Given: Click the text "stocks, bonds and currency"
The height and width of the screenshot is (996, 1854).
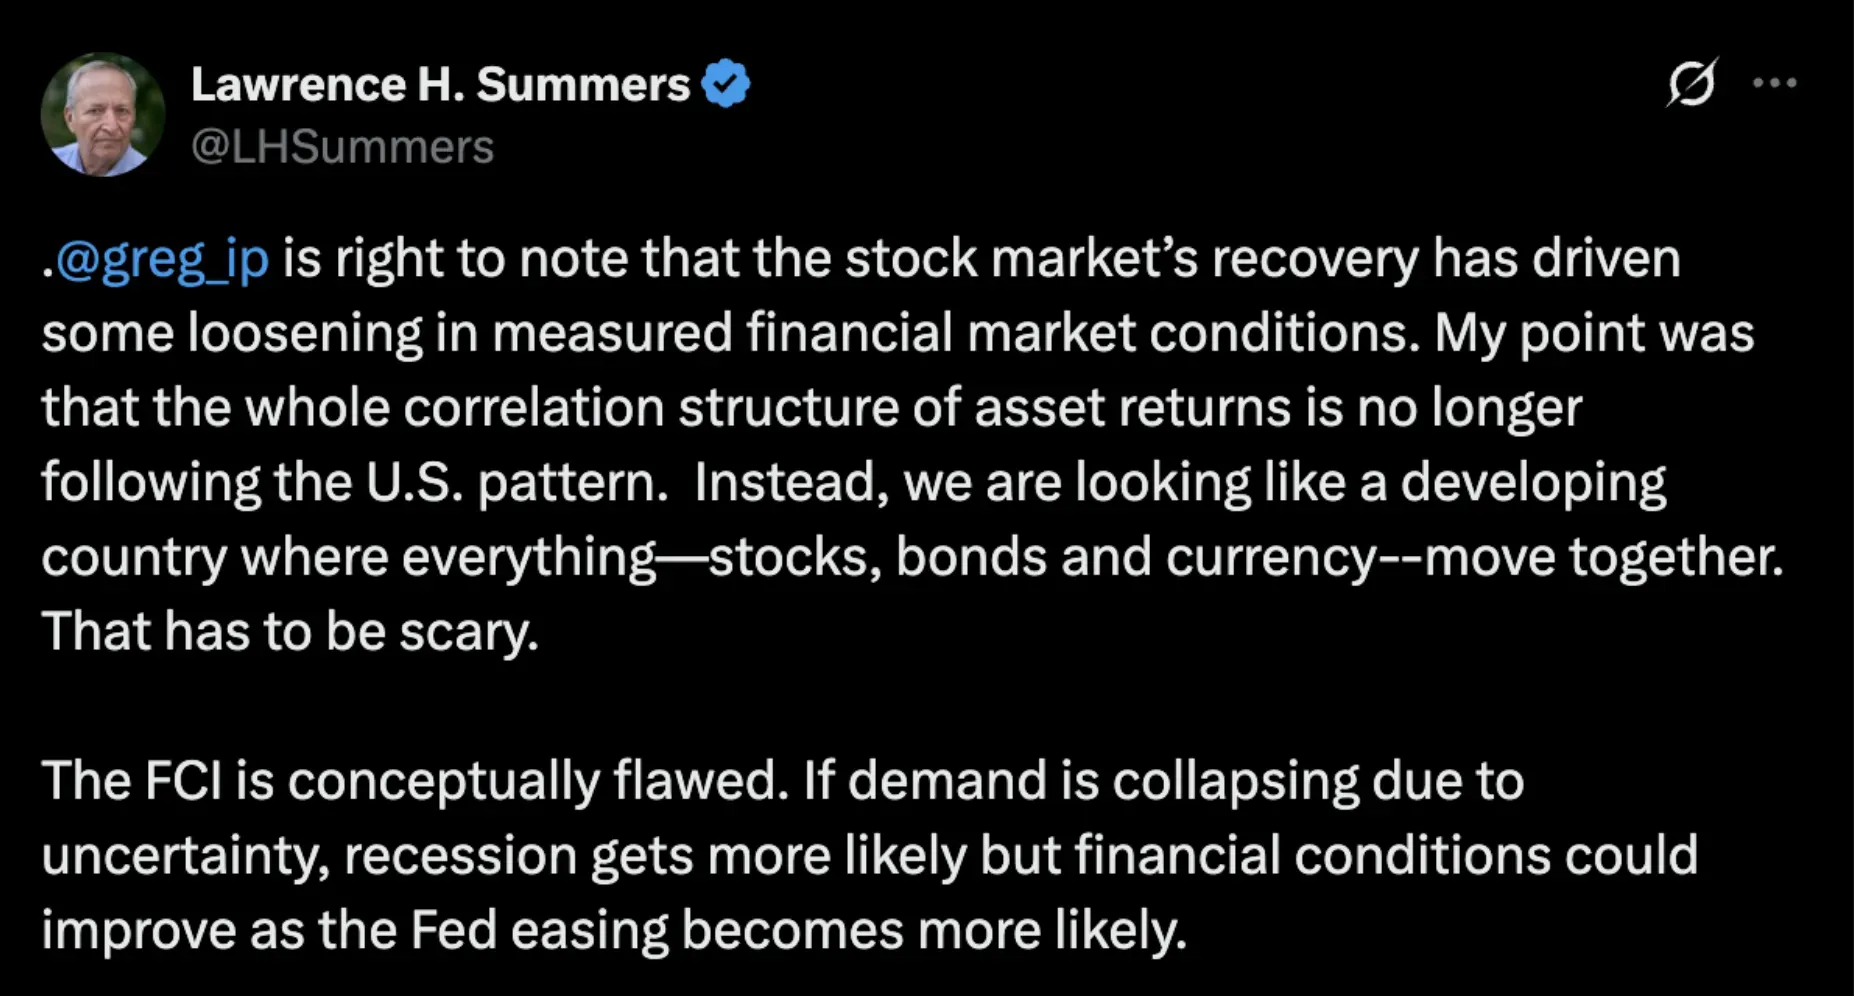Looking at the screenshot, I should click(1043, 558).
